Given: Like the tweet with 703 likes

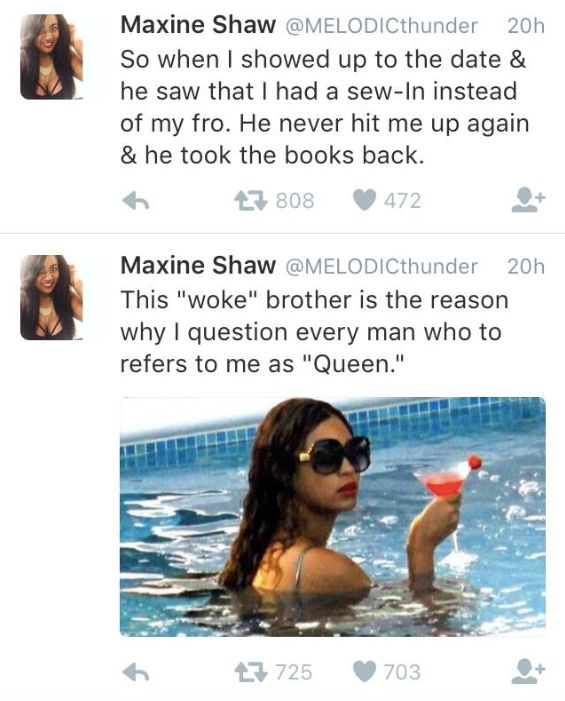Looking at the screenshot, I should tap(364, 672).
